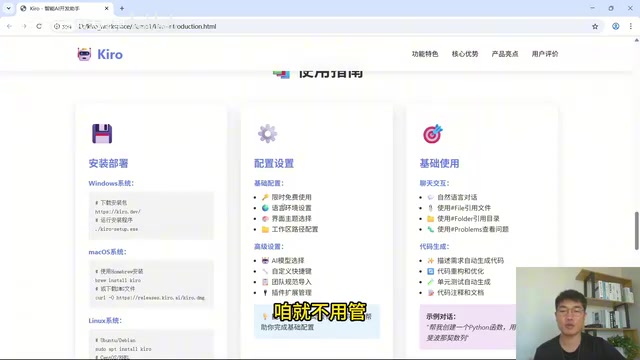Go back using the browser back arrow
The image size is (640, 360).
tap(9, 26)
